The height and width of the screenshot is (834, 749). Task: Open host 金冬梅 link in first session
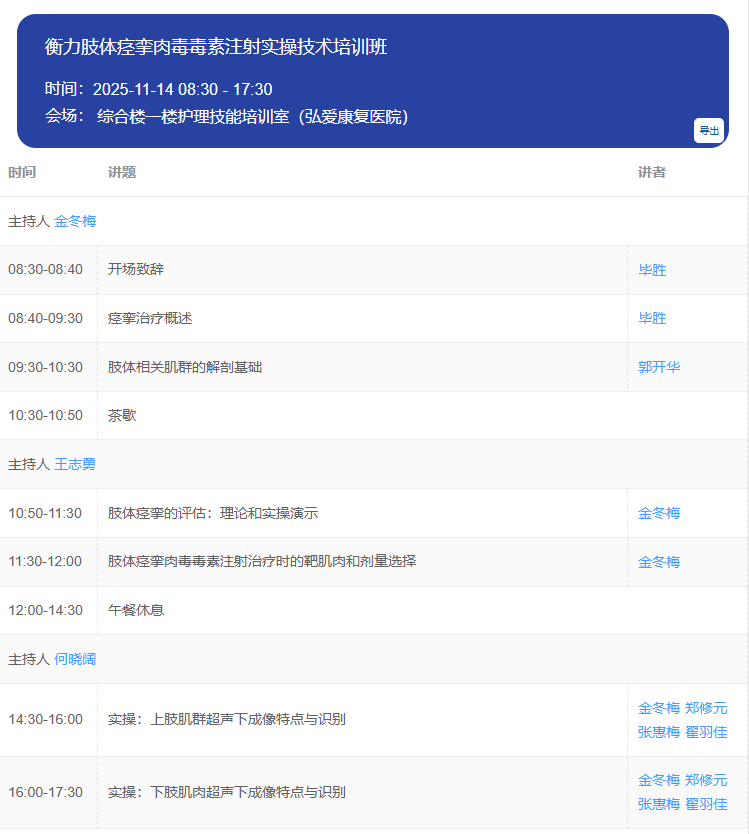(x=75, y=221)
